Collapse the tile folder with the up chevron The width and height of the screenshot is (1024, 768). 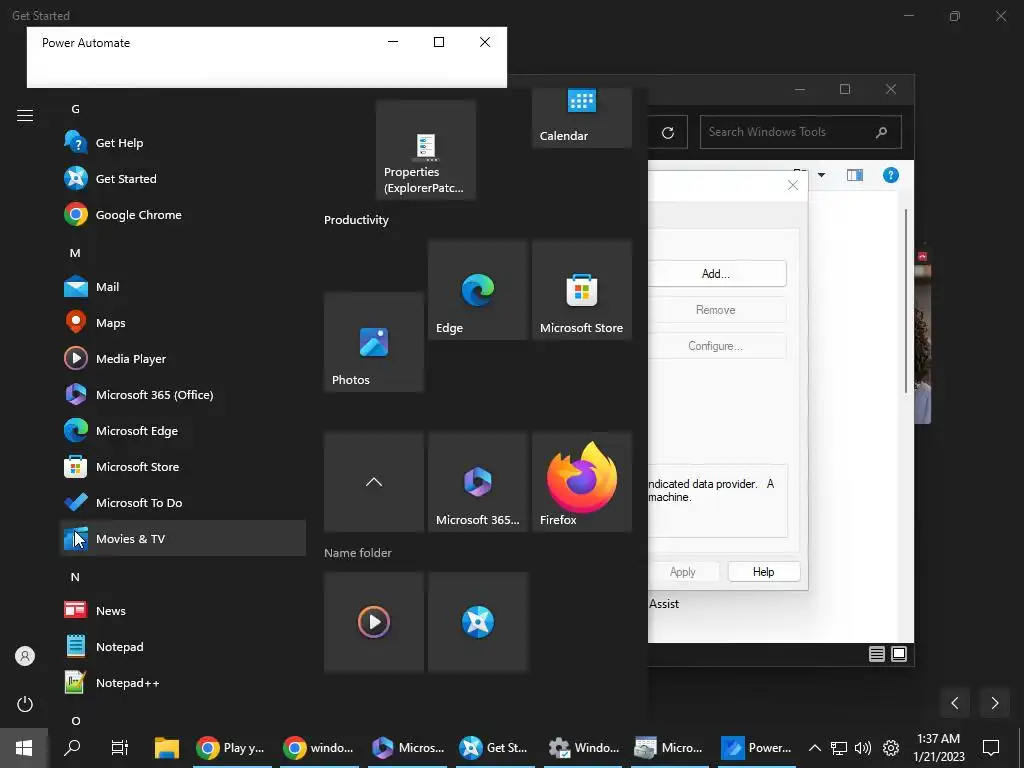[374, 482]
